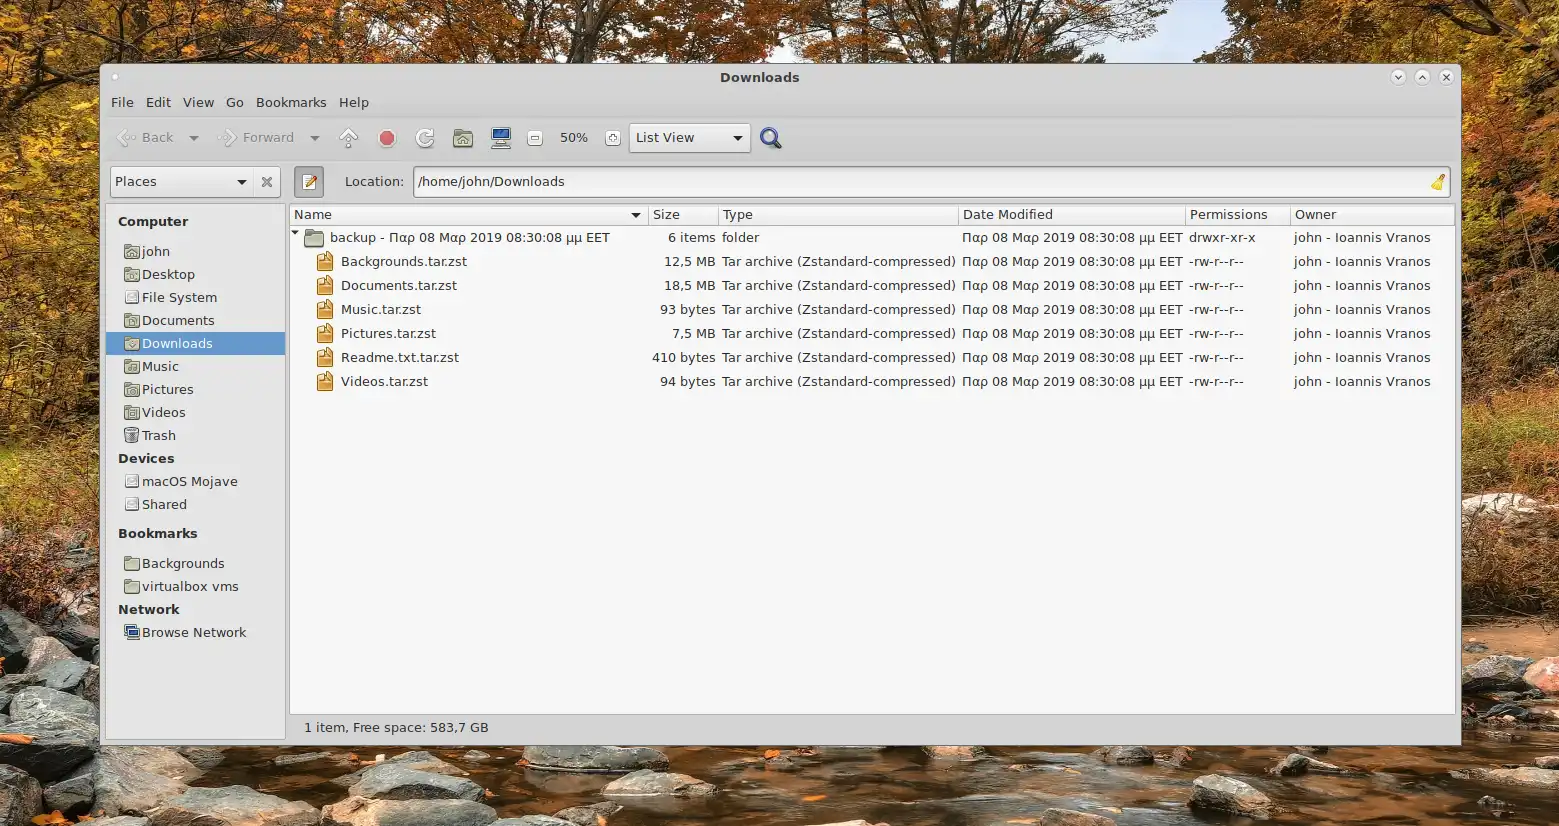Click the Forward button
1559x826 pixels.
click(x=256, y=138)
